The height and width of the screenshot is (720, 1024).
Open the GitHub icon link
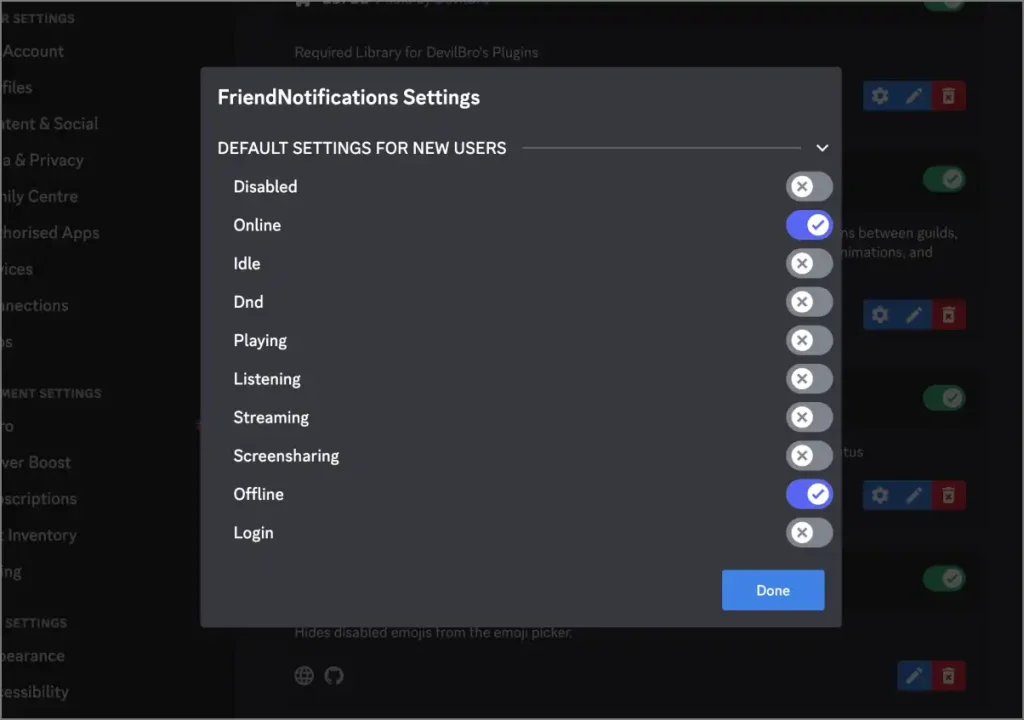coord(334,676)
